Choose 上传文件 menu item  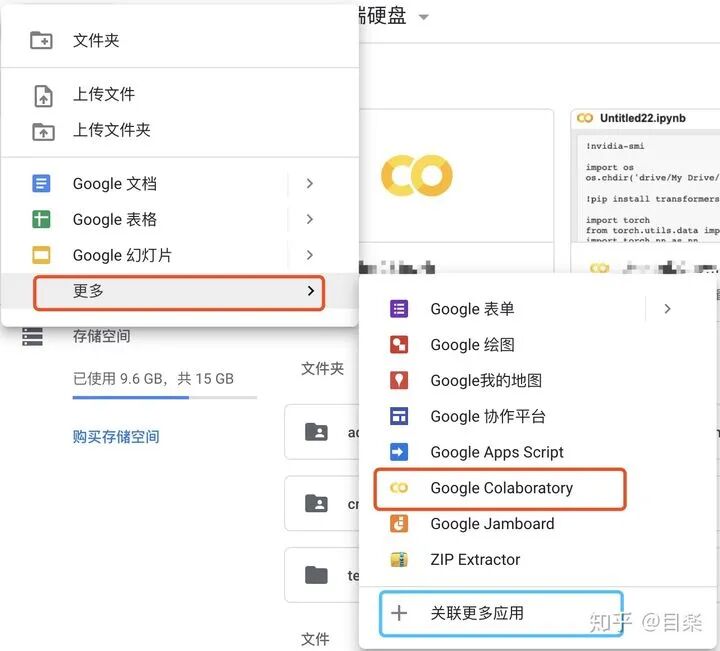pos(180,95)
